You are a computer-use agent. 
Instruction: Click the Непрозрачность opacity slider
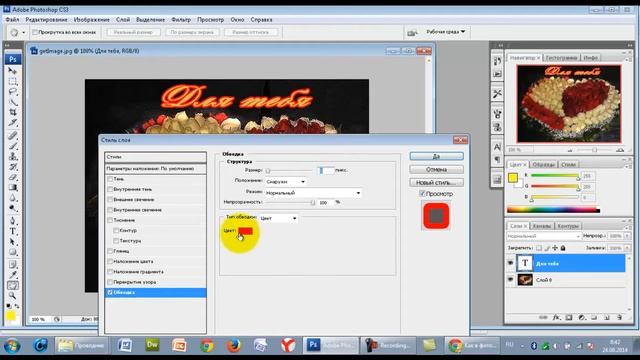tap(290, 202)
